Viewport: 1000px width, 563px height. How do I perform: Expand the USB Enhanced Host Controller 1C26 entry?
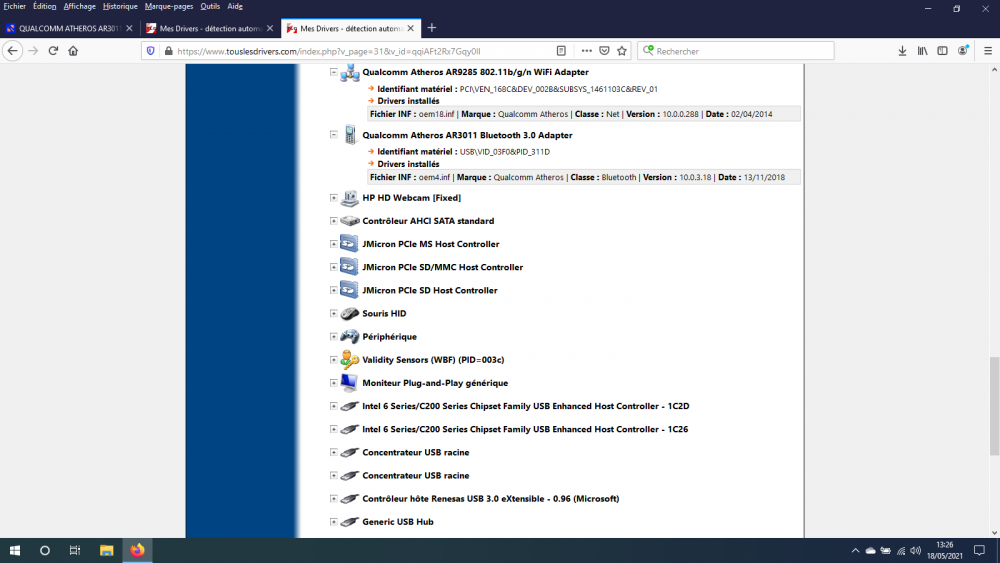pyautogui.click(x=334, y=429)
